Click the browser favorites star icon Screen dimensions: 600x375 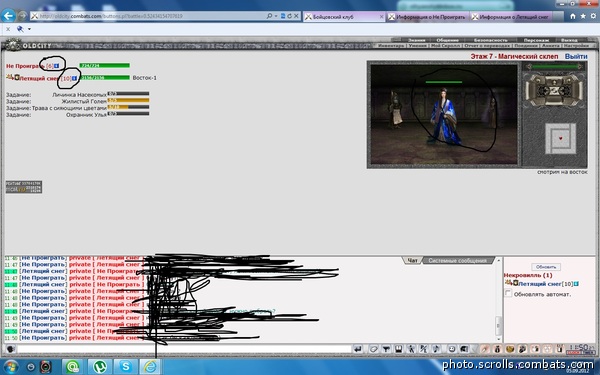[583, 16]
